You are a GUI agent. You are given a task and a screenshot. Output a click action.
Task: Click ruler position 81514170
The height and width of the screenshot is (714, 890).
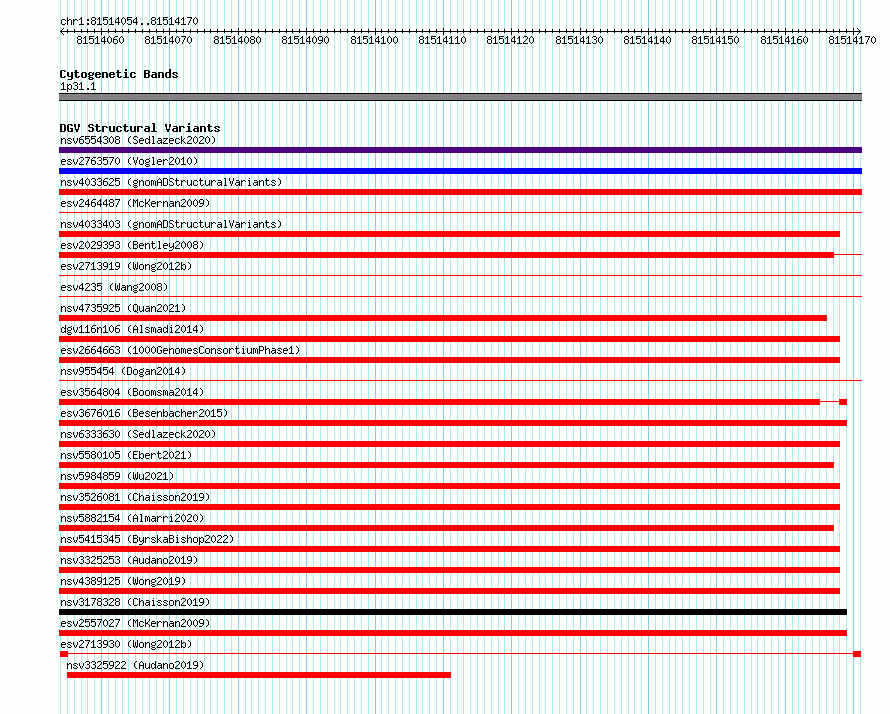pos(852,40)
